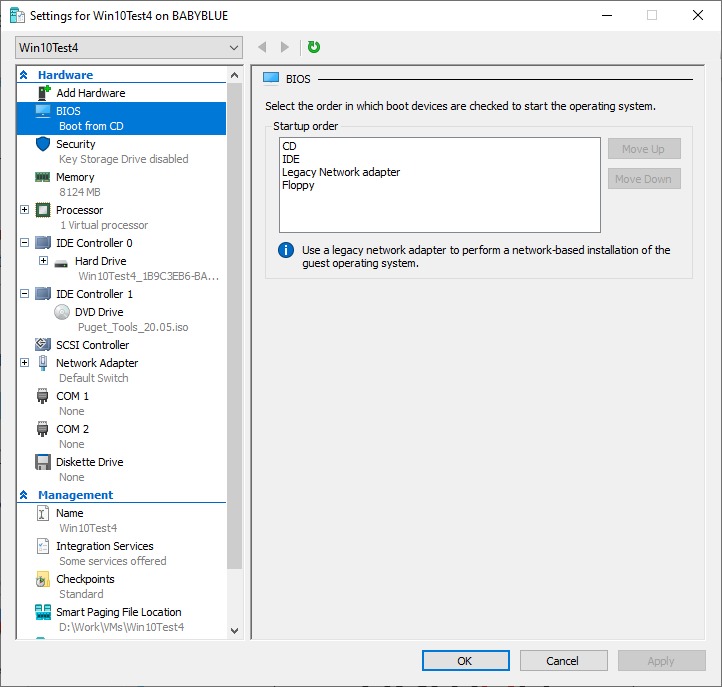The image size is (722, 687).
Task: Select the SCSI Controller icon
Action: (43, 345)
